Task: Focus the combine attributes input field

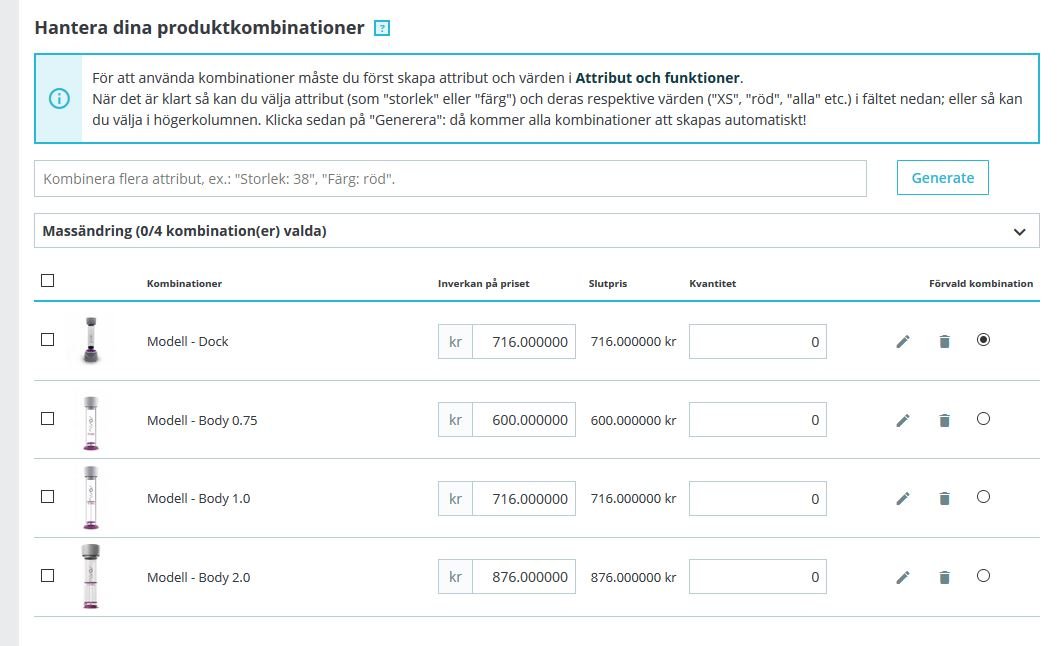Action: pos(450,179)
